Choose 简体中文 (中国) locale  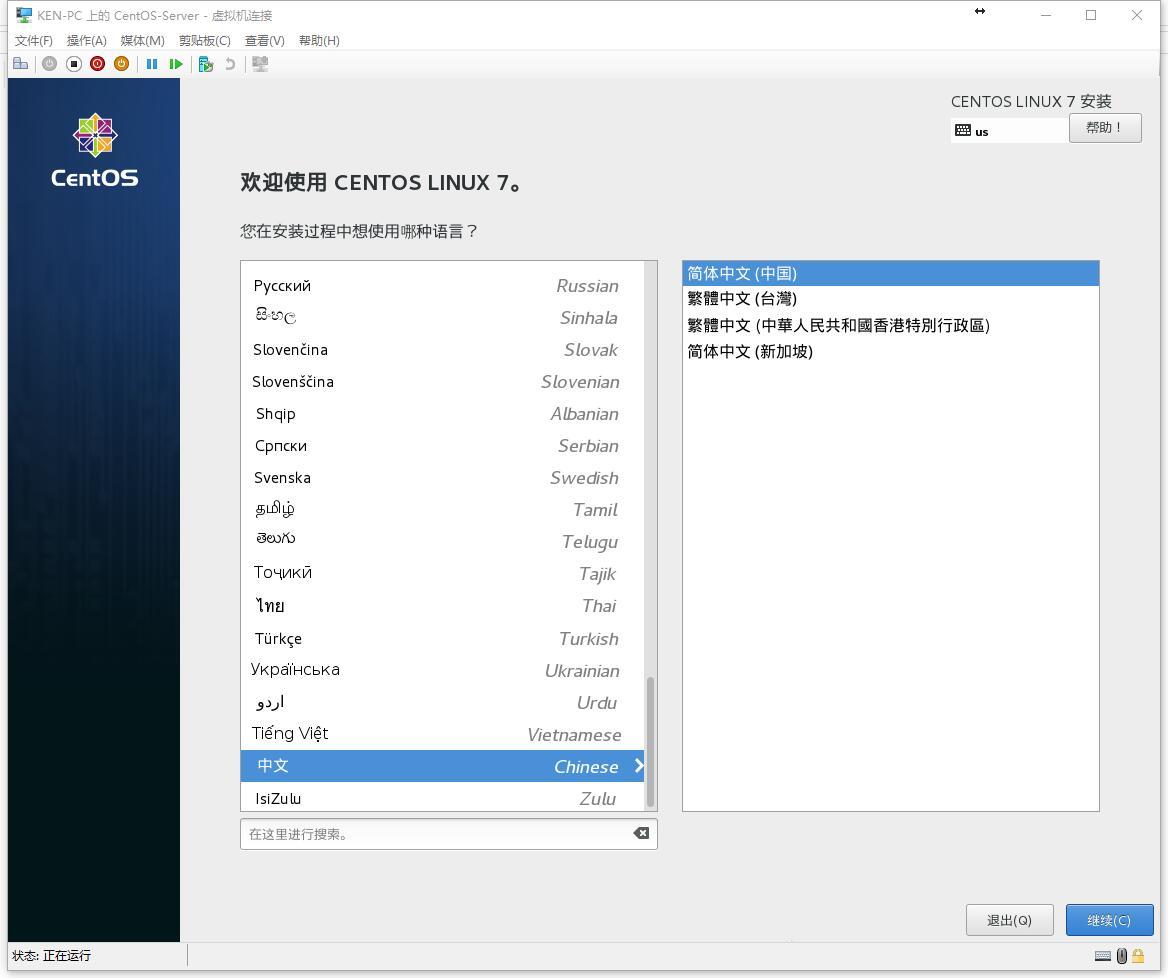pyautogui.click(x=890, y=273)
